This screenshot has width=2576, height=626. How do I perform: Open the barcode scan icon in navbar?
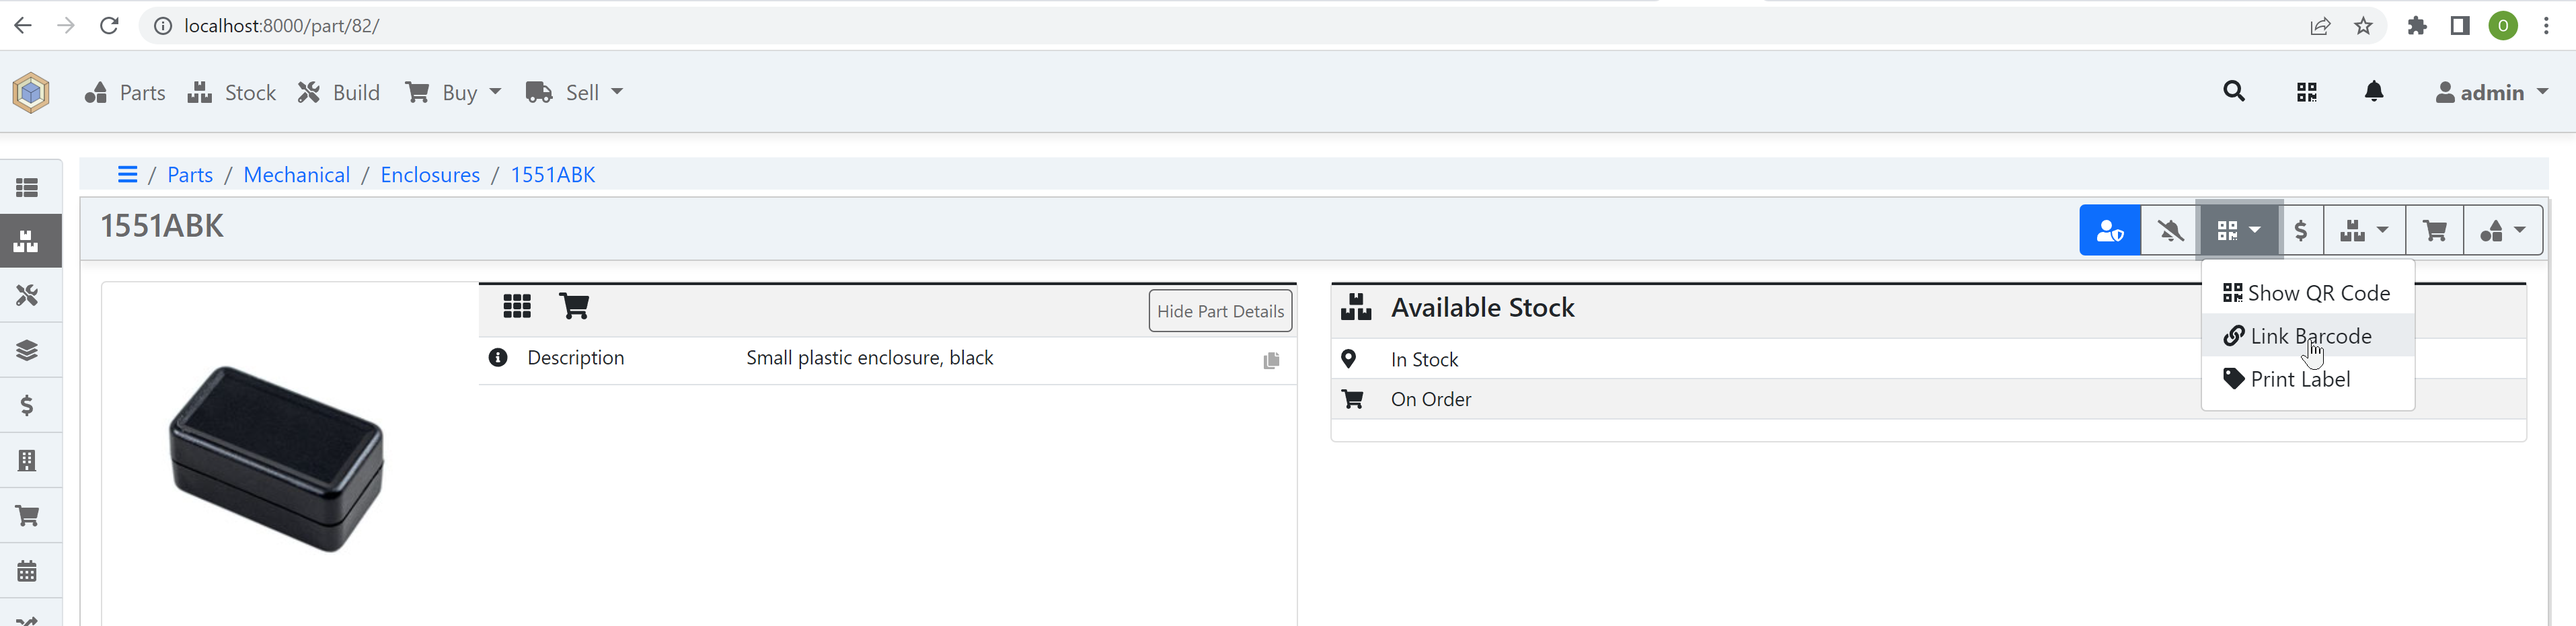coord(2306,93)
